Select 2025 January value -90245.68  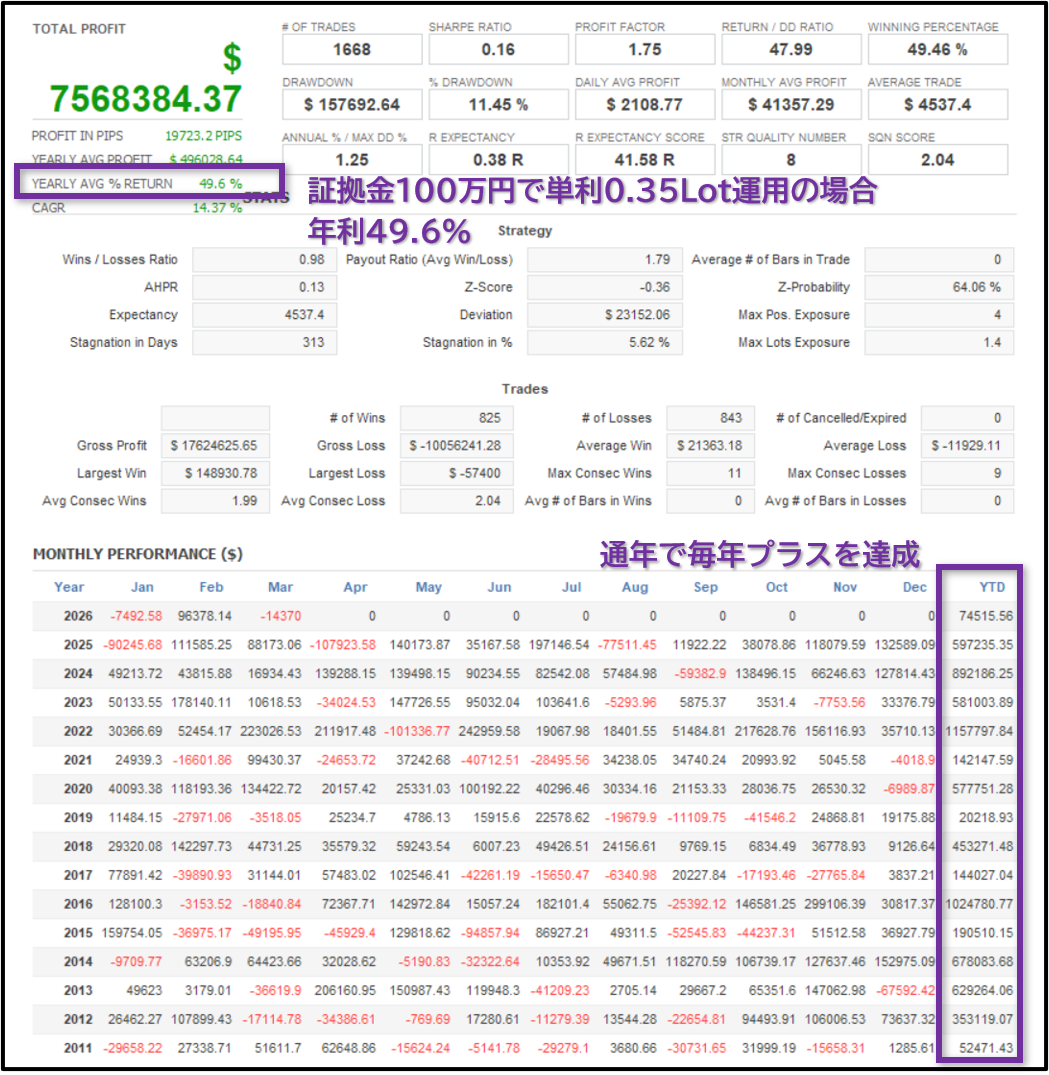[133, 645]
